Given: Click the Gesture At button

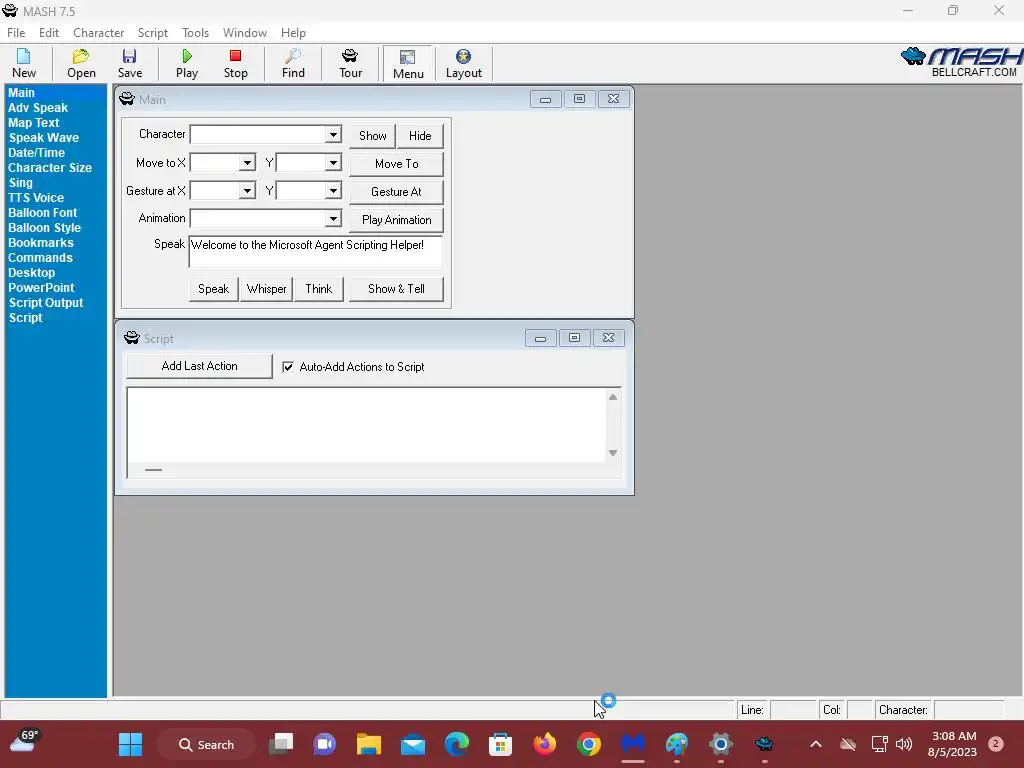Looking at the screenshot, I should click(x=396, y=192).
